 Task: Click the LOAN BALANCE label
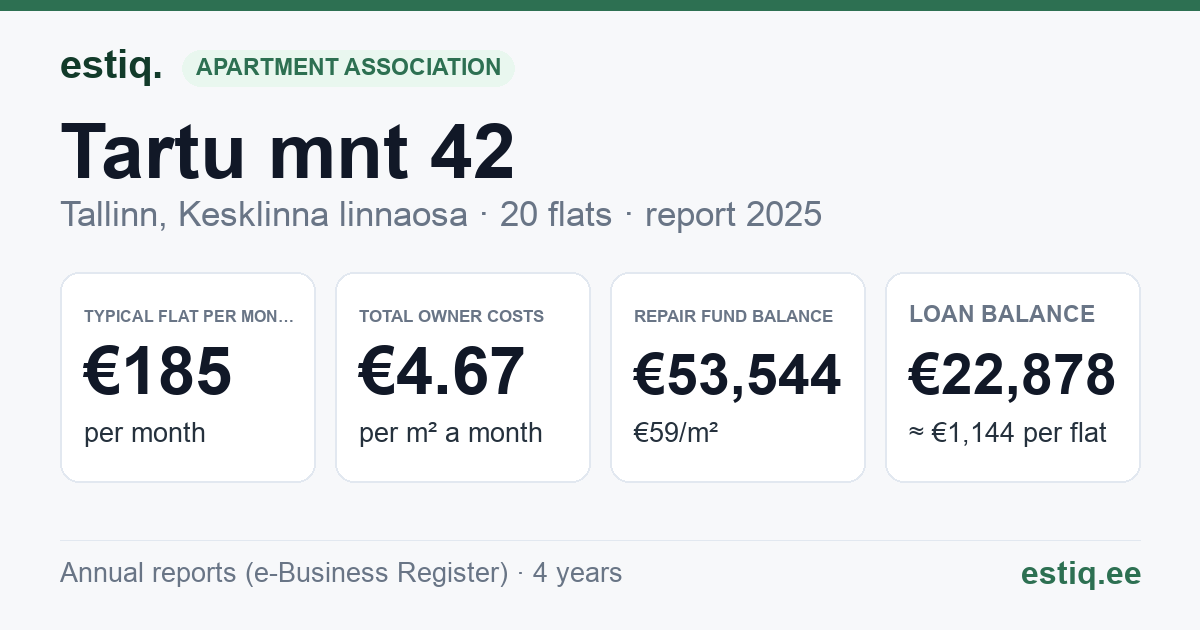(x=1002, y=314)
